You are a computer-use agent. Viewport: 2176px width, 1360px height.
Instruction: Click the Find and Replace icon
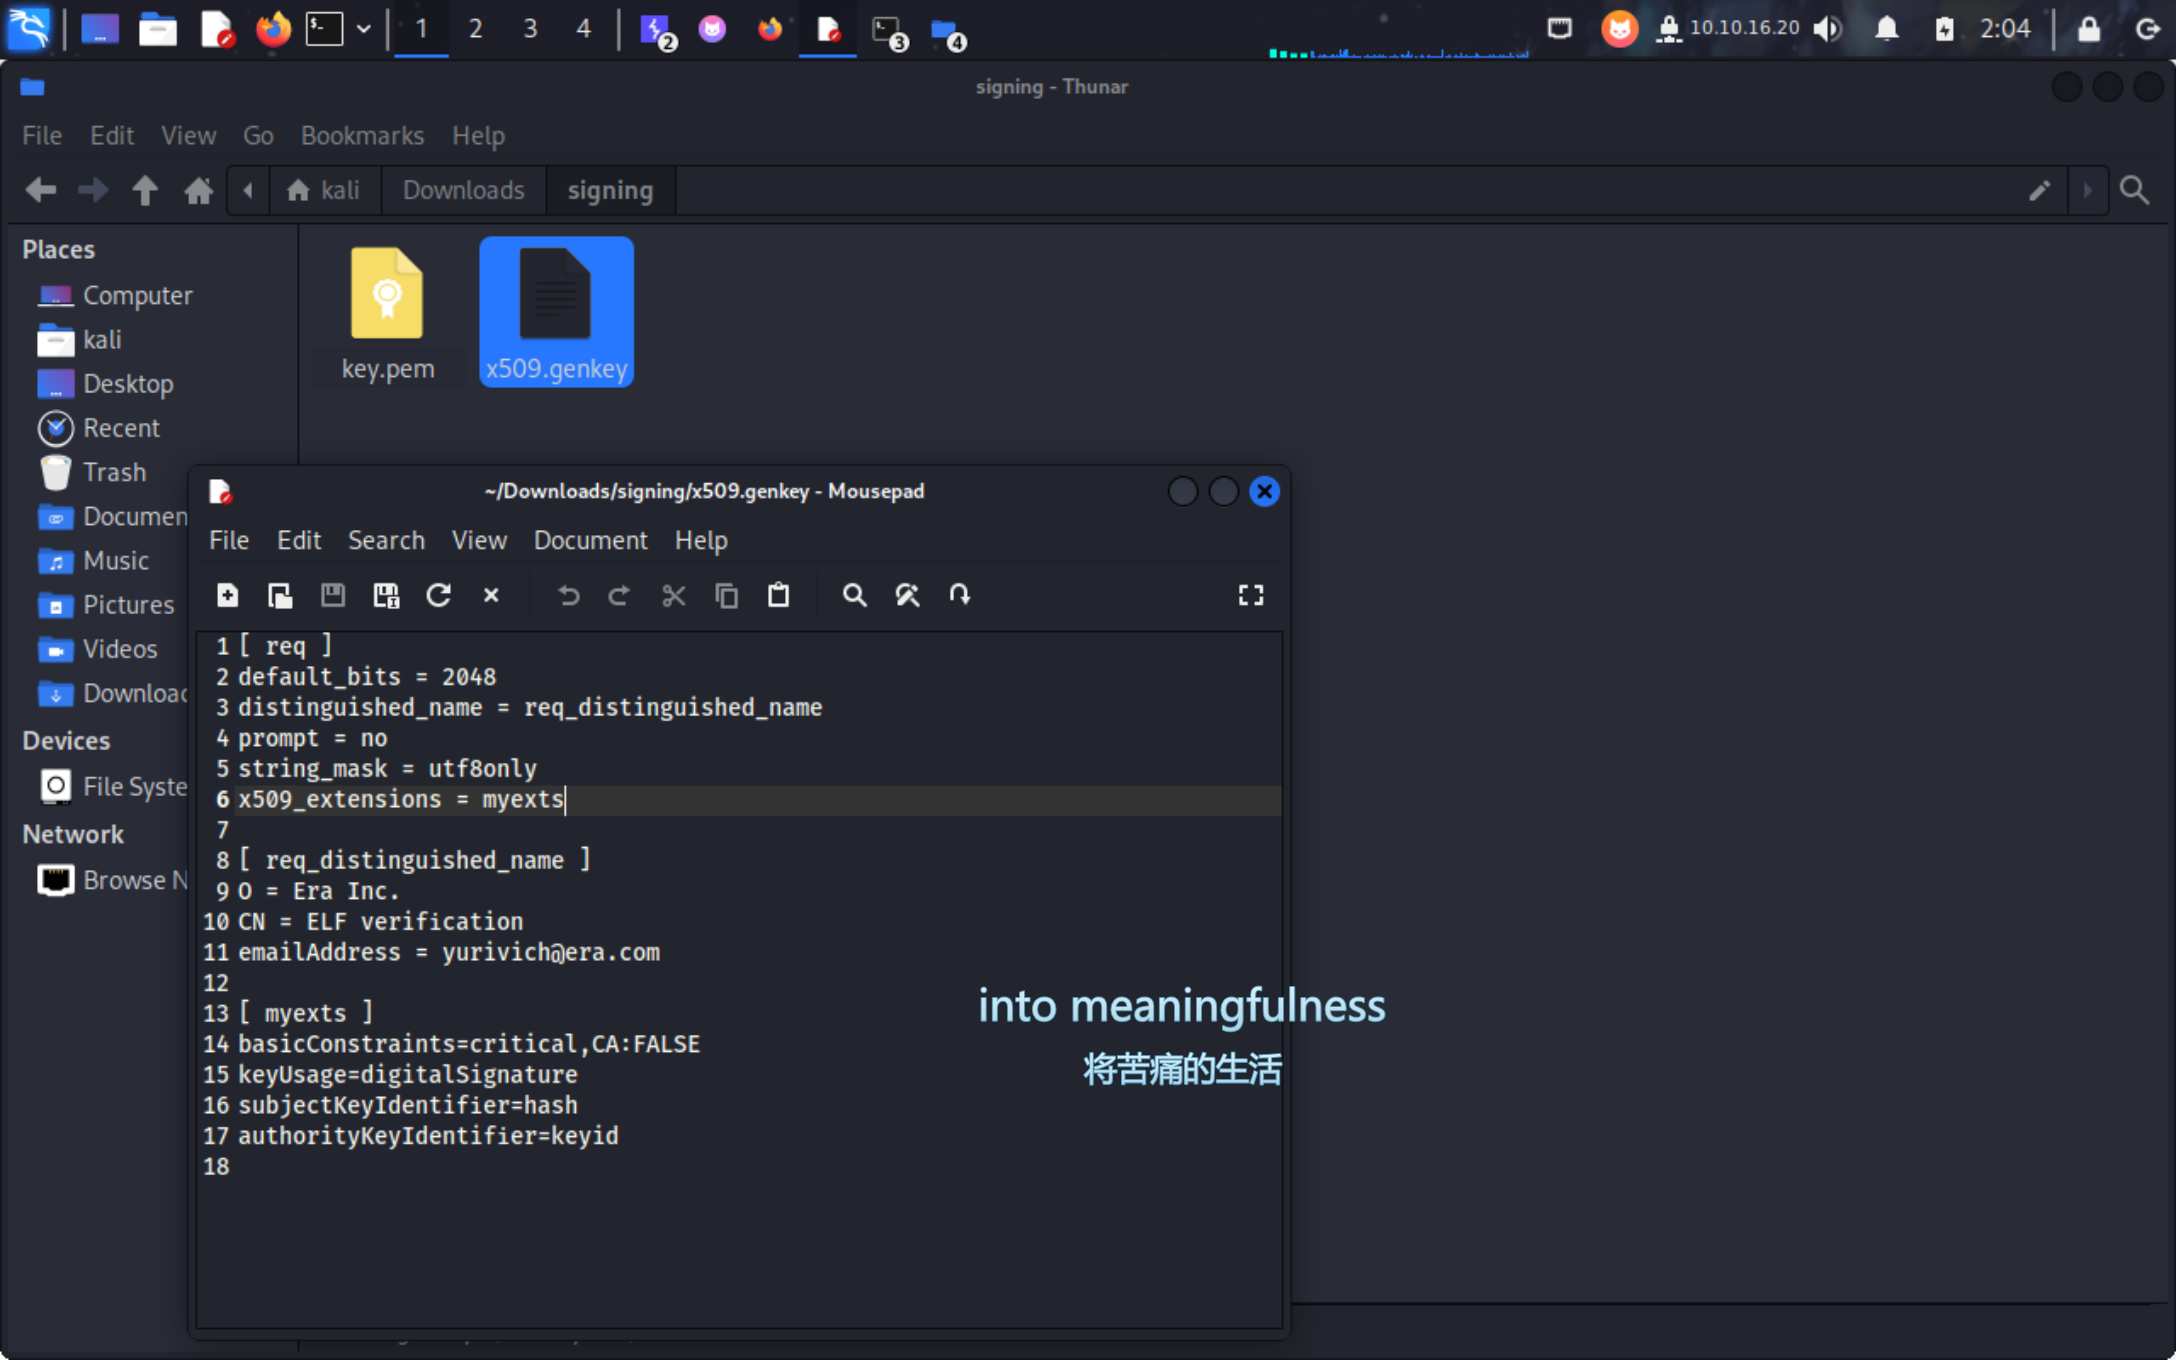[x=907, y=596]
